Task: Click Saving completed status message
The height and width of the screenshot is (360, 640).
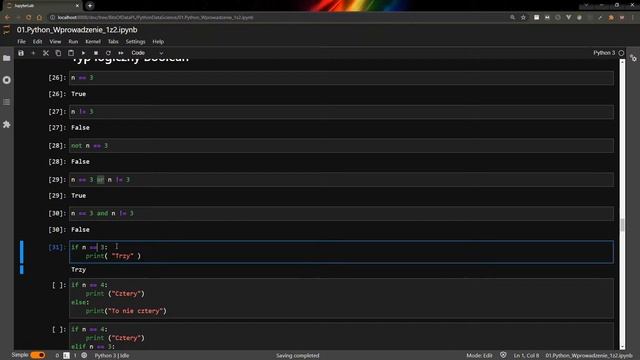Action: point(298,356)
